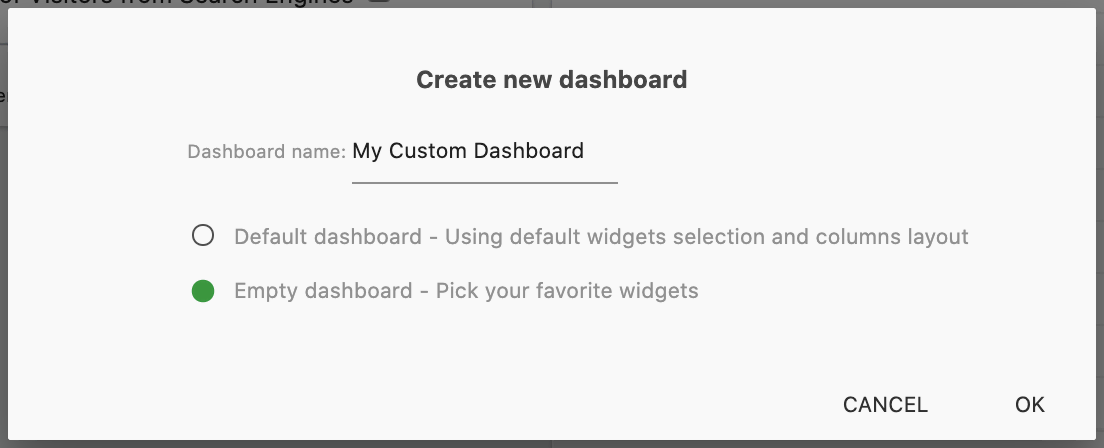1104x448 pixels.
Task: Click the "Default dashboard" option label text
Action: 328,237
